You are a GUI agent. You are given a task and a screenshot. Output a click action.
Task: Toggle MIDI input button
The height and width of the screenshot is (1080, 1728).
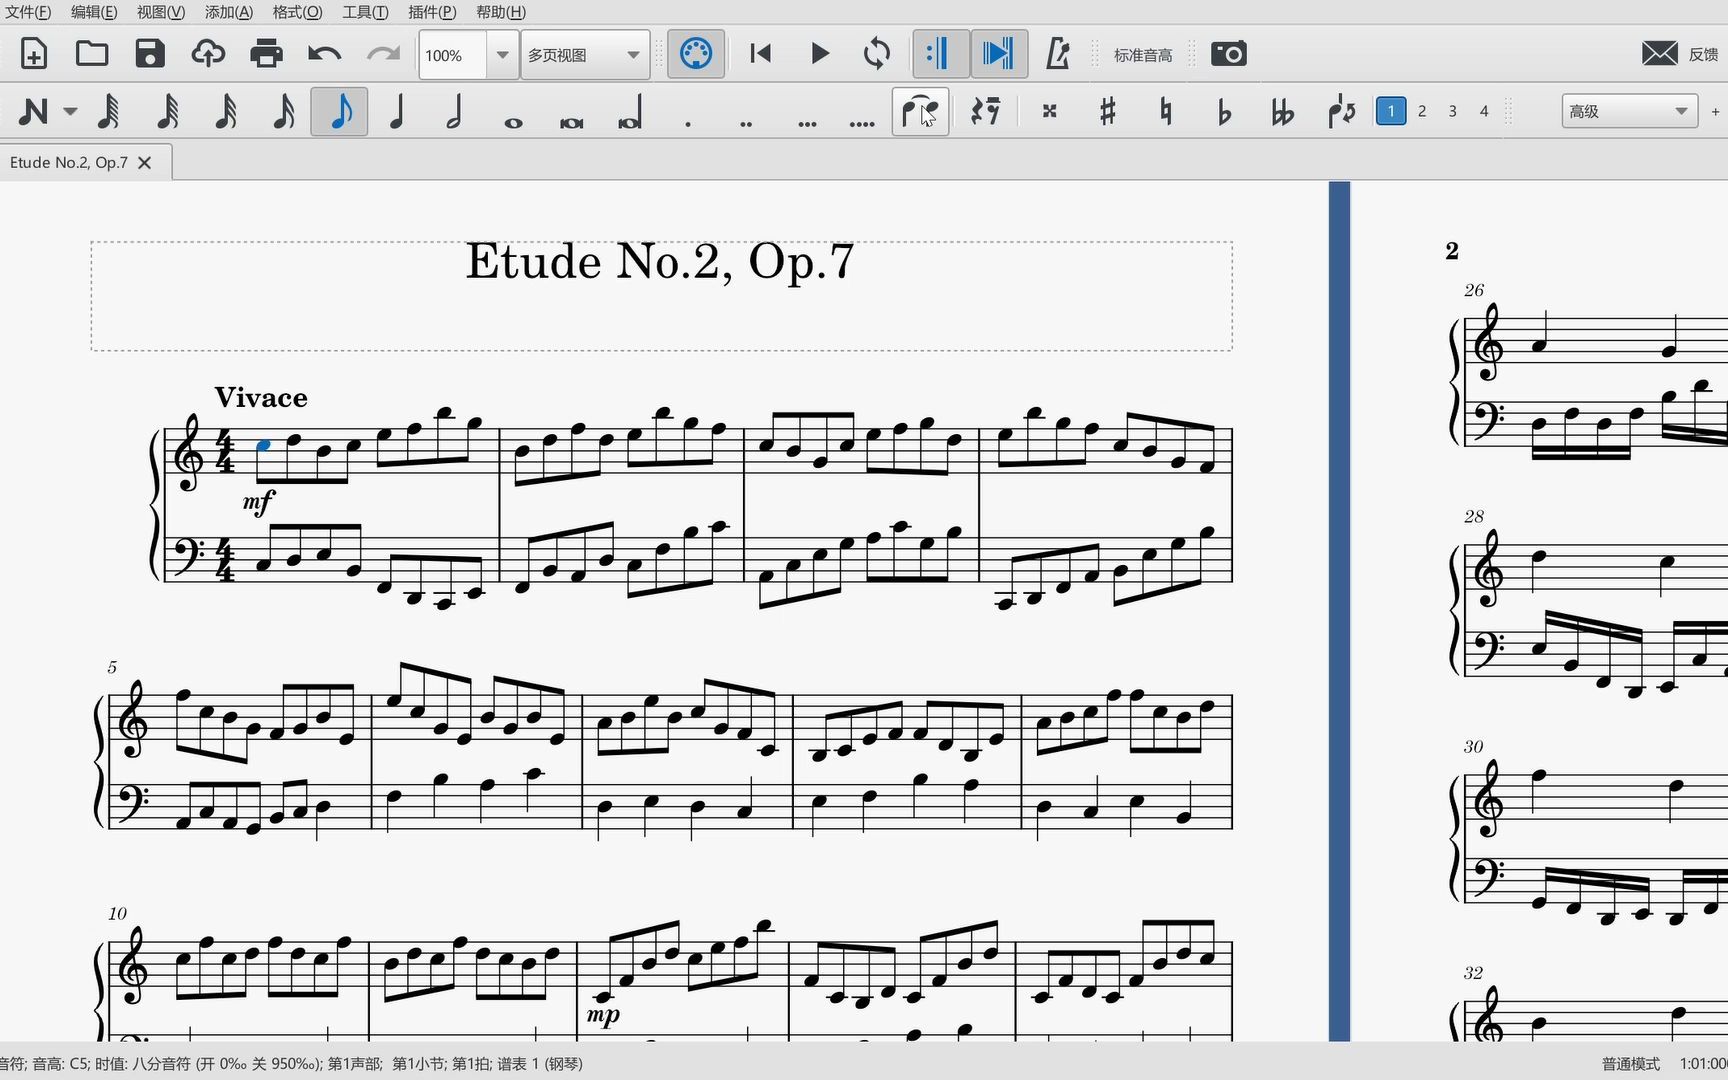coord(696,54)
